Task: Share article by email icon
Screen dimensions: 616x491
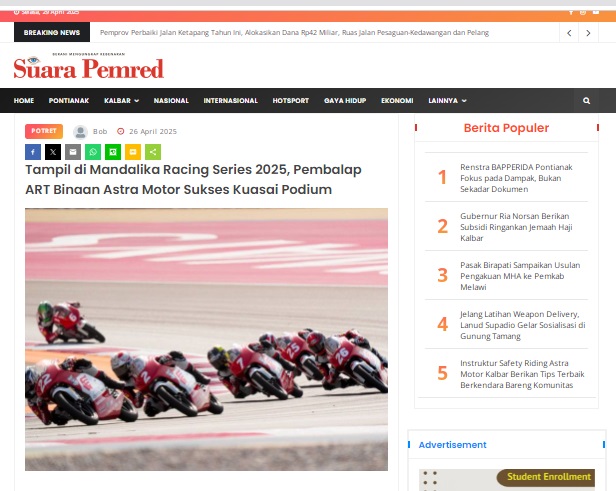Action: [x=73, y=152]
